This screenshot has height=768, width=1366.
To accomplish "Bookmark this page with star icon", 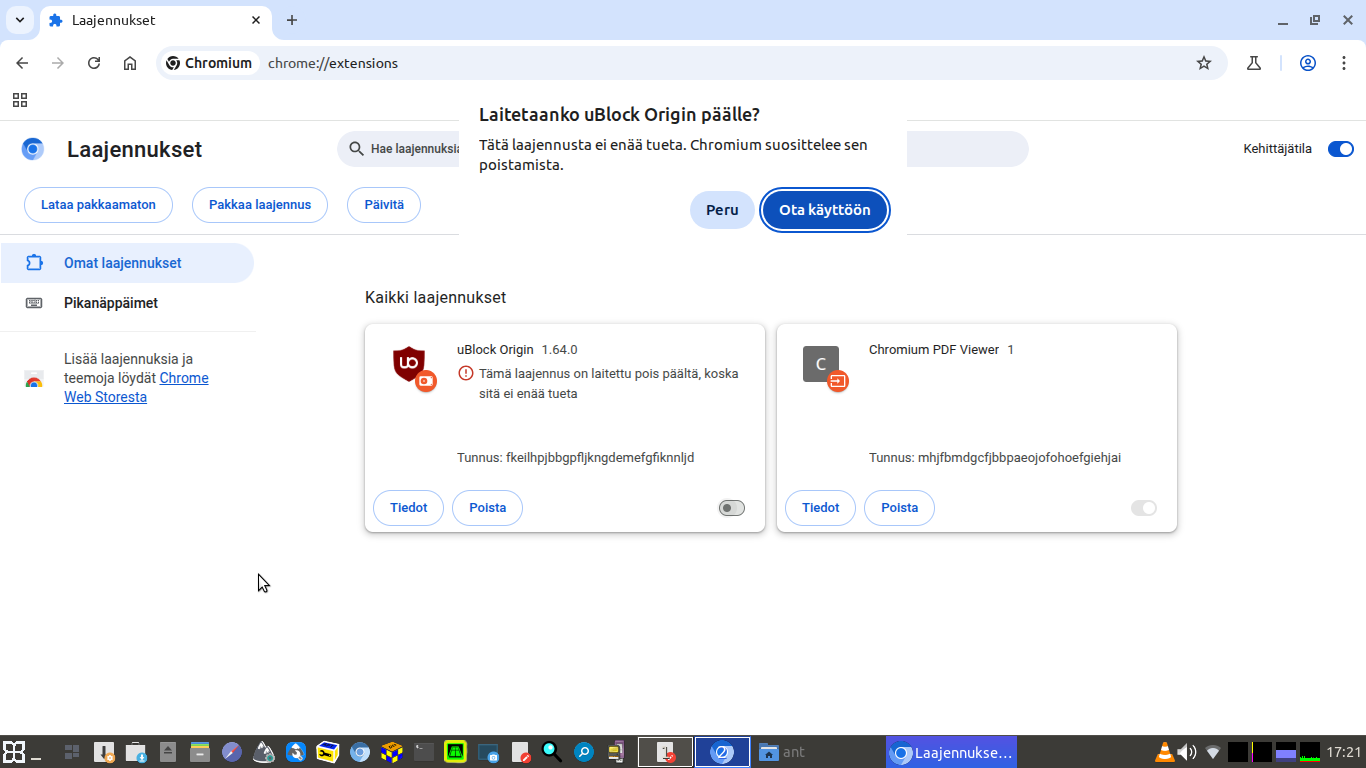I will pos(1204,63).
